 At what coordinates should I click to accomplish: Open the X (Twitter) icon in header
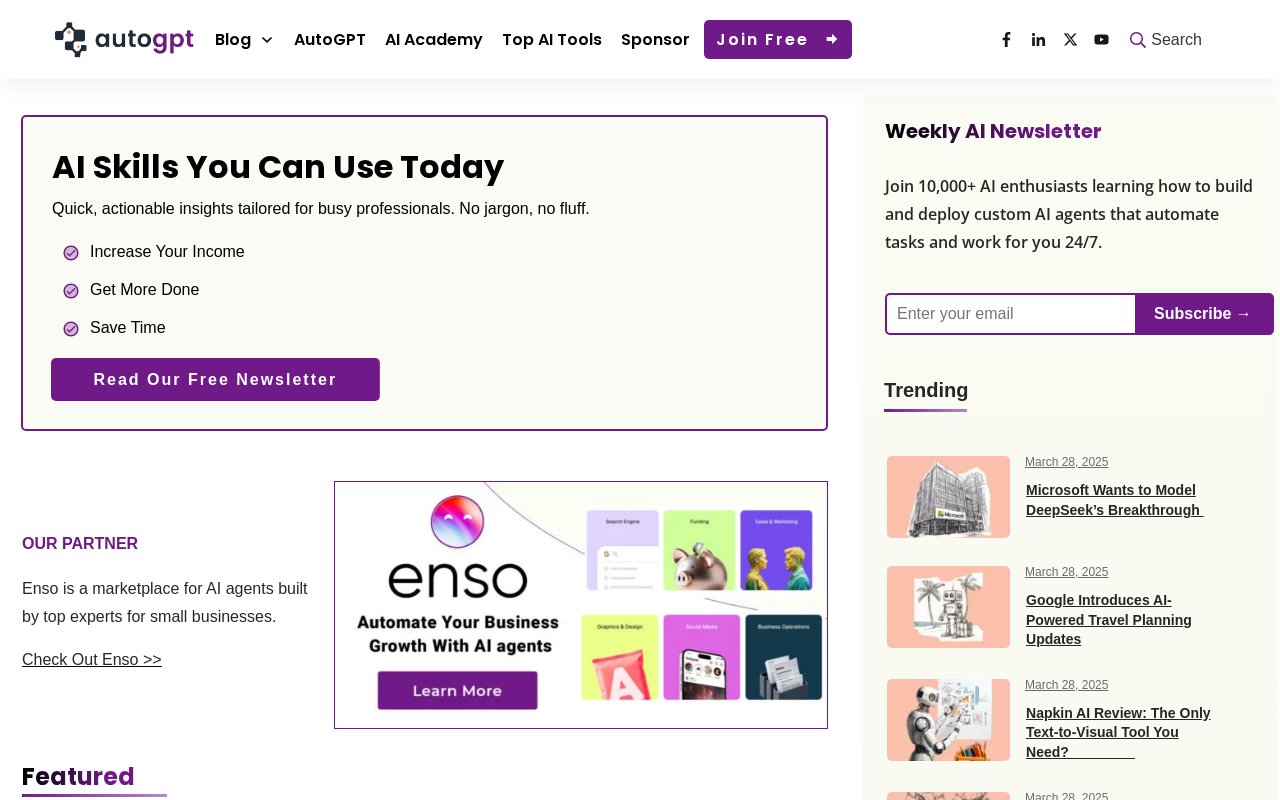(1070, 40)
